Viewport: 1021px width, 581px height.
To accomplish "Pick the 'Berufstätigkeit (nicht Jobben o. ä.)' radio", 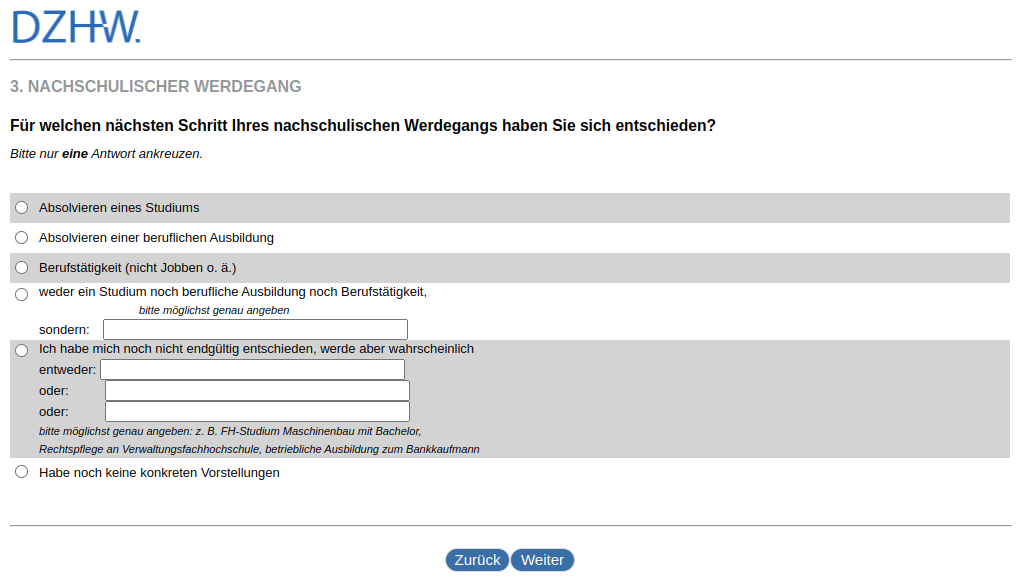I will click(x=22, y=268).
